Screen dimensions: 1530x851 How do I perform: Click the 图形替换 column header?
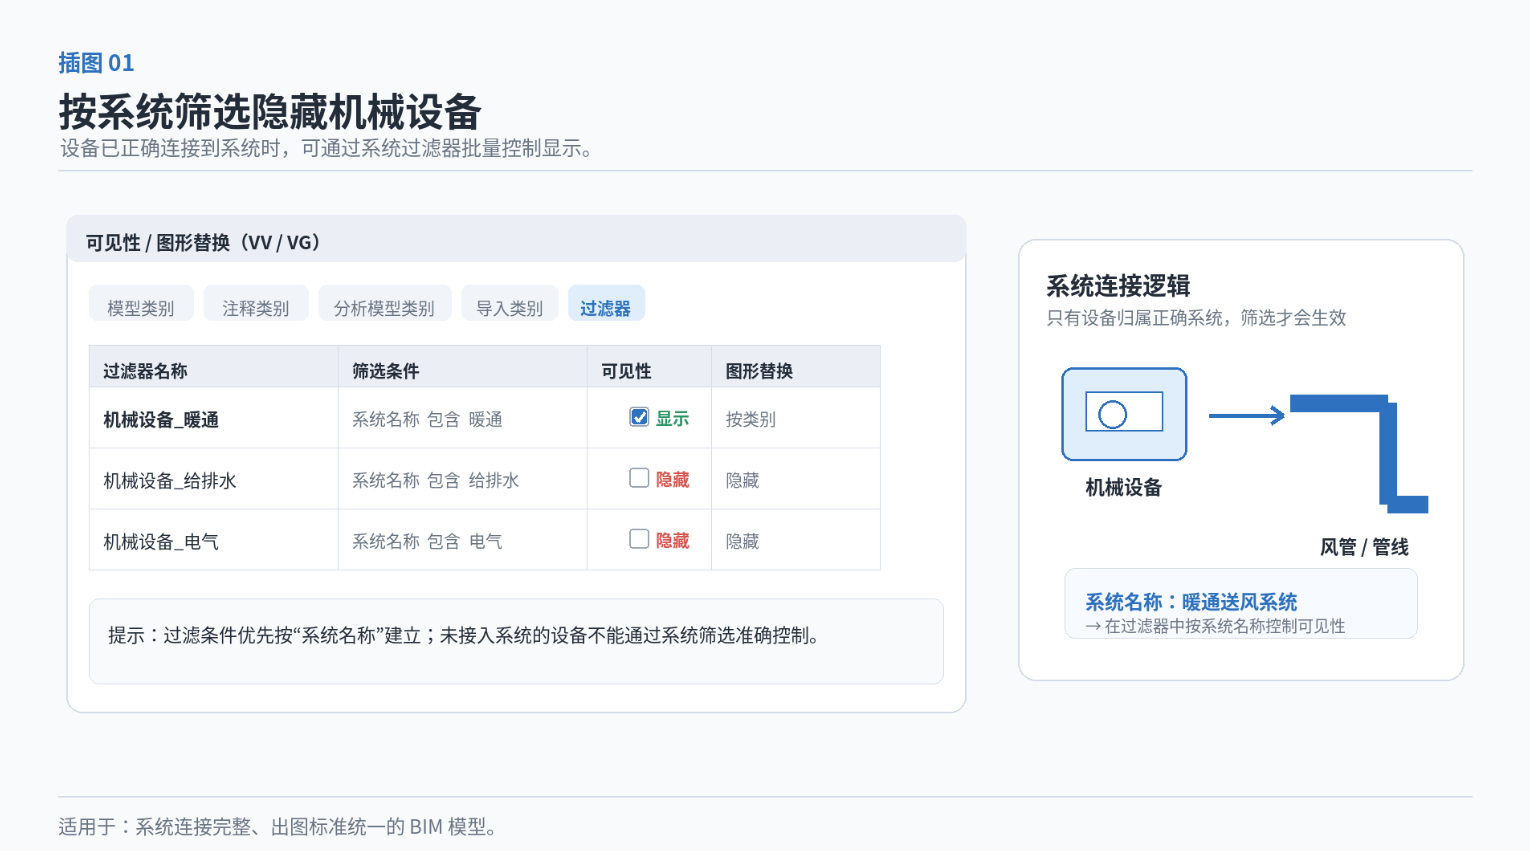click(796, 367)
